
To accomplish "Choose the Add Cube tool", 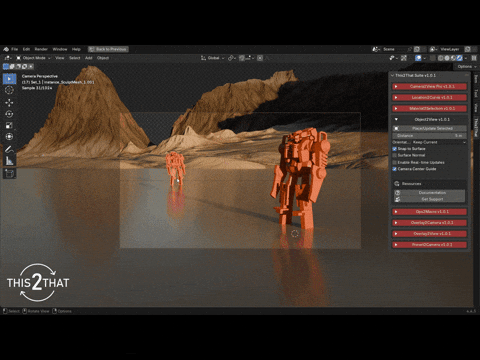I will 9,174.
